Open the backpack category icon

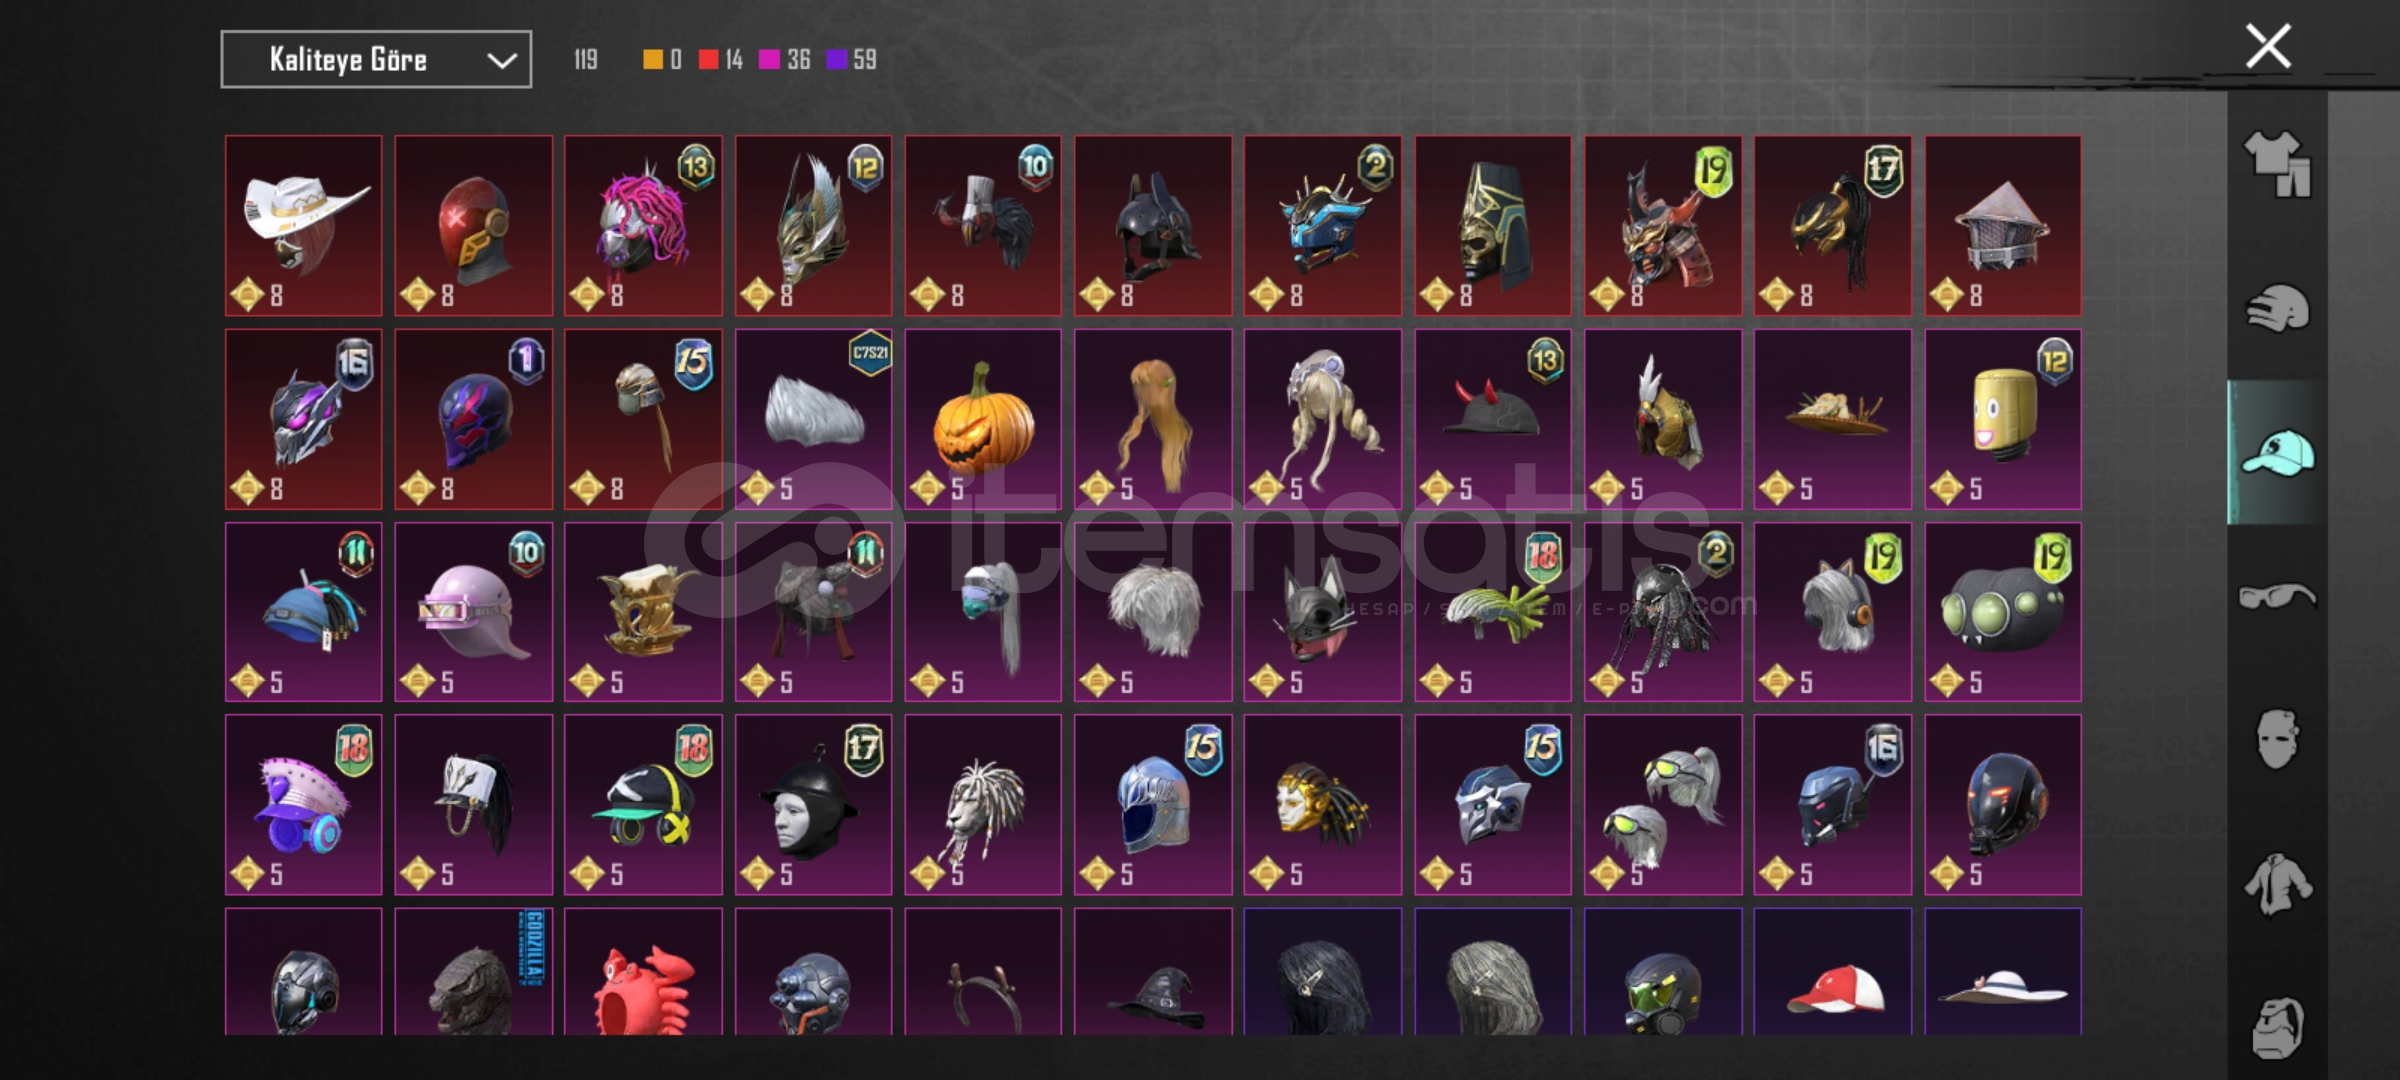2277,1028
